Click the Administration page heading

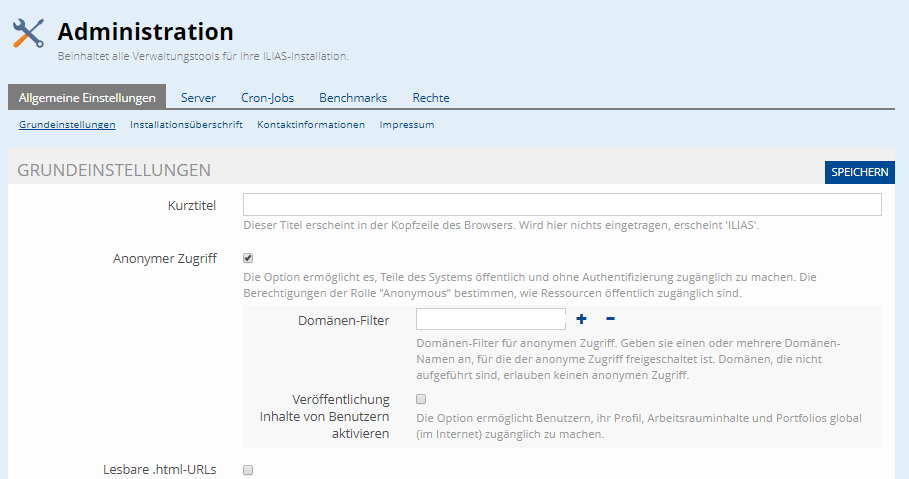click(146, 32)
